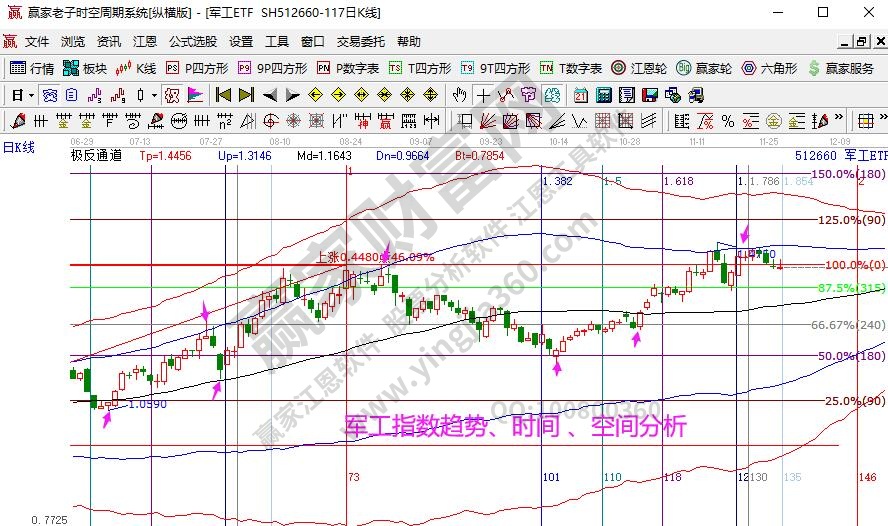The width and height of the screenshot is (888, 526).
Task: Click the save floppy disk icon
Action: point(651,95)
